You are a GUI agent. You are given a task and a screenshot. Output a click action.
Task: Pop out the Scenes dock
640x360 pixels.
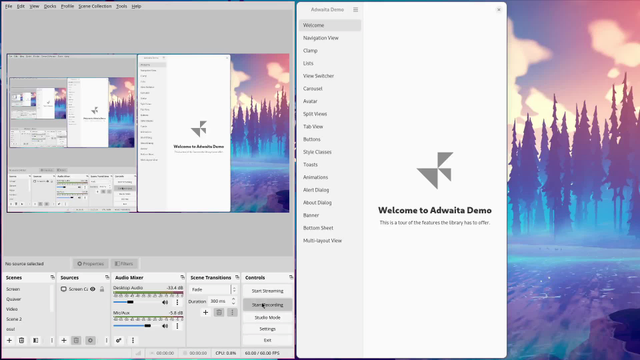pyautogui.click(x=52, y=277)
